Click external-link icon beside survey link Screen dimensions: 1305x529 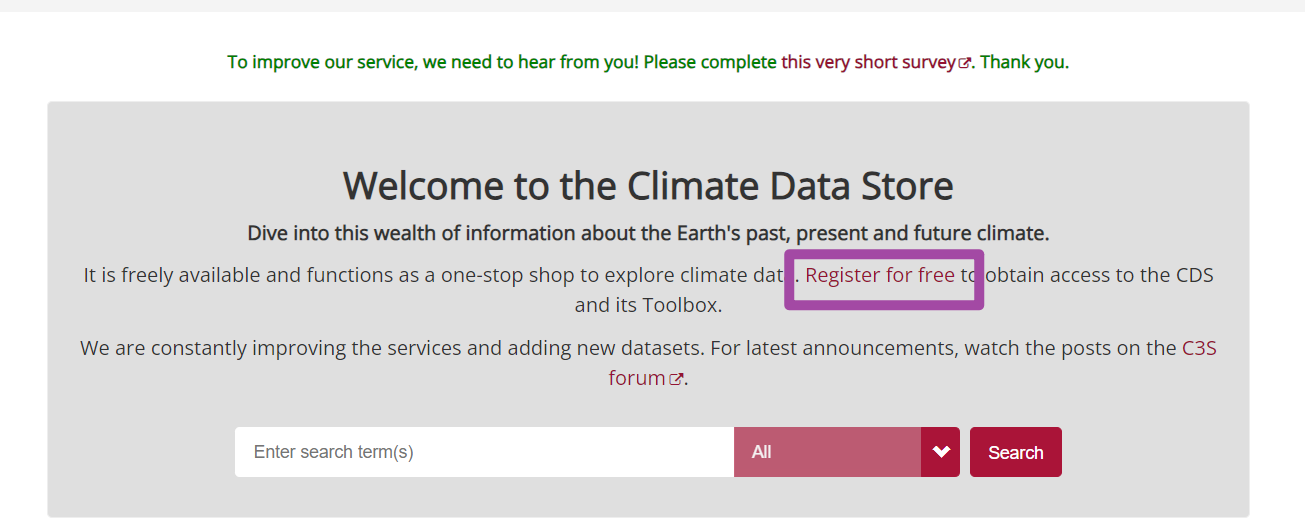[965, 63]
